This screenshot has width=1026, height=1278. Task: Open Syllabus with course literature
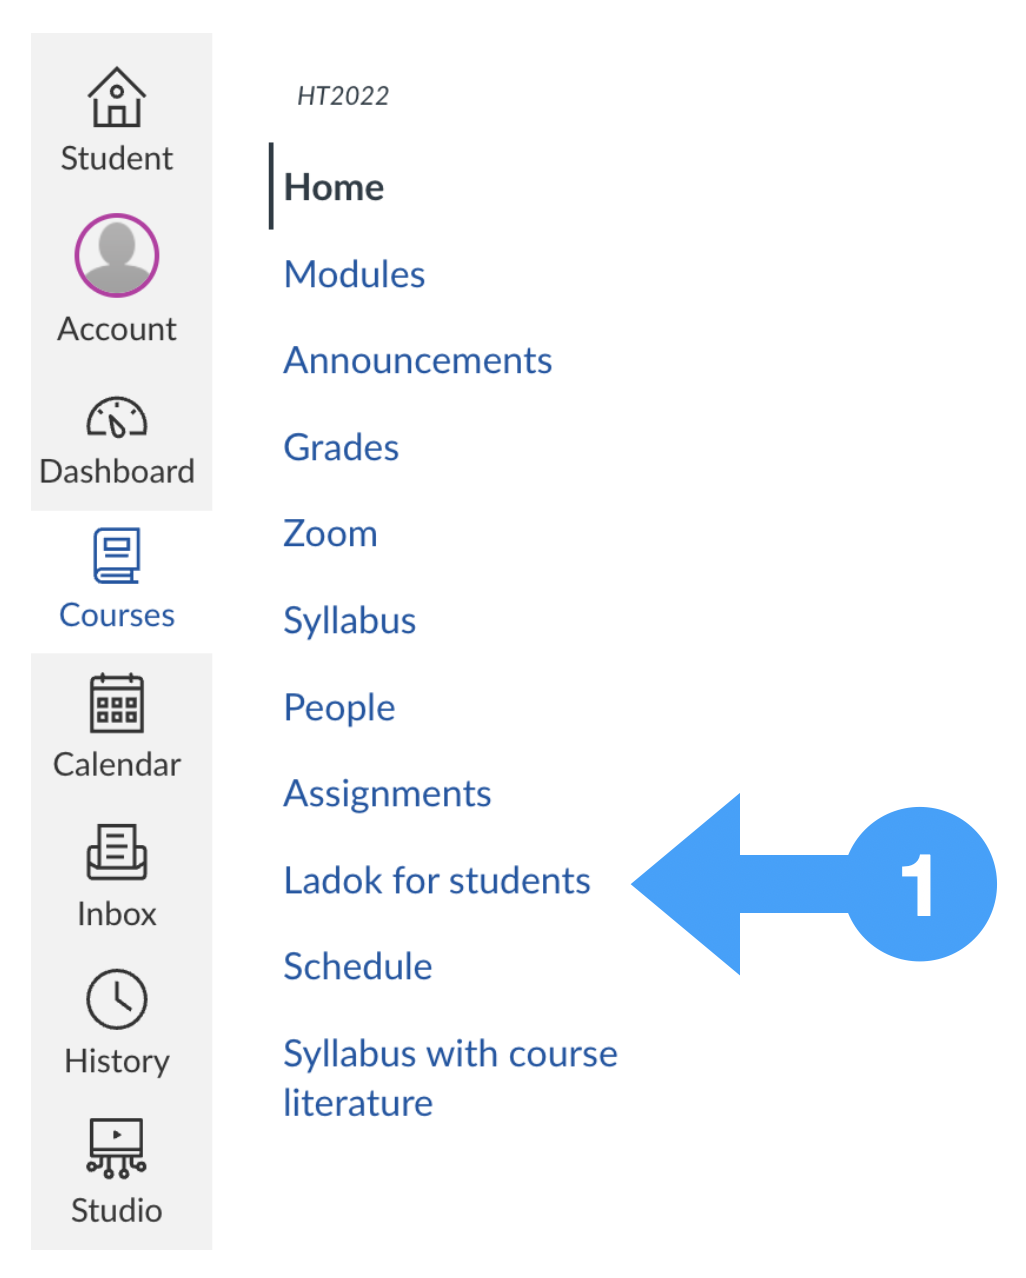coord(451,1078)
